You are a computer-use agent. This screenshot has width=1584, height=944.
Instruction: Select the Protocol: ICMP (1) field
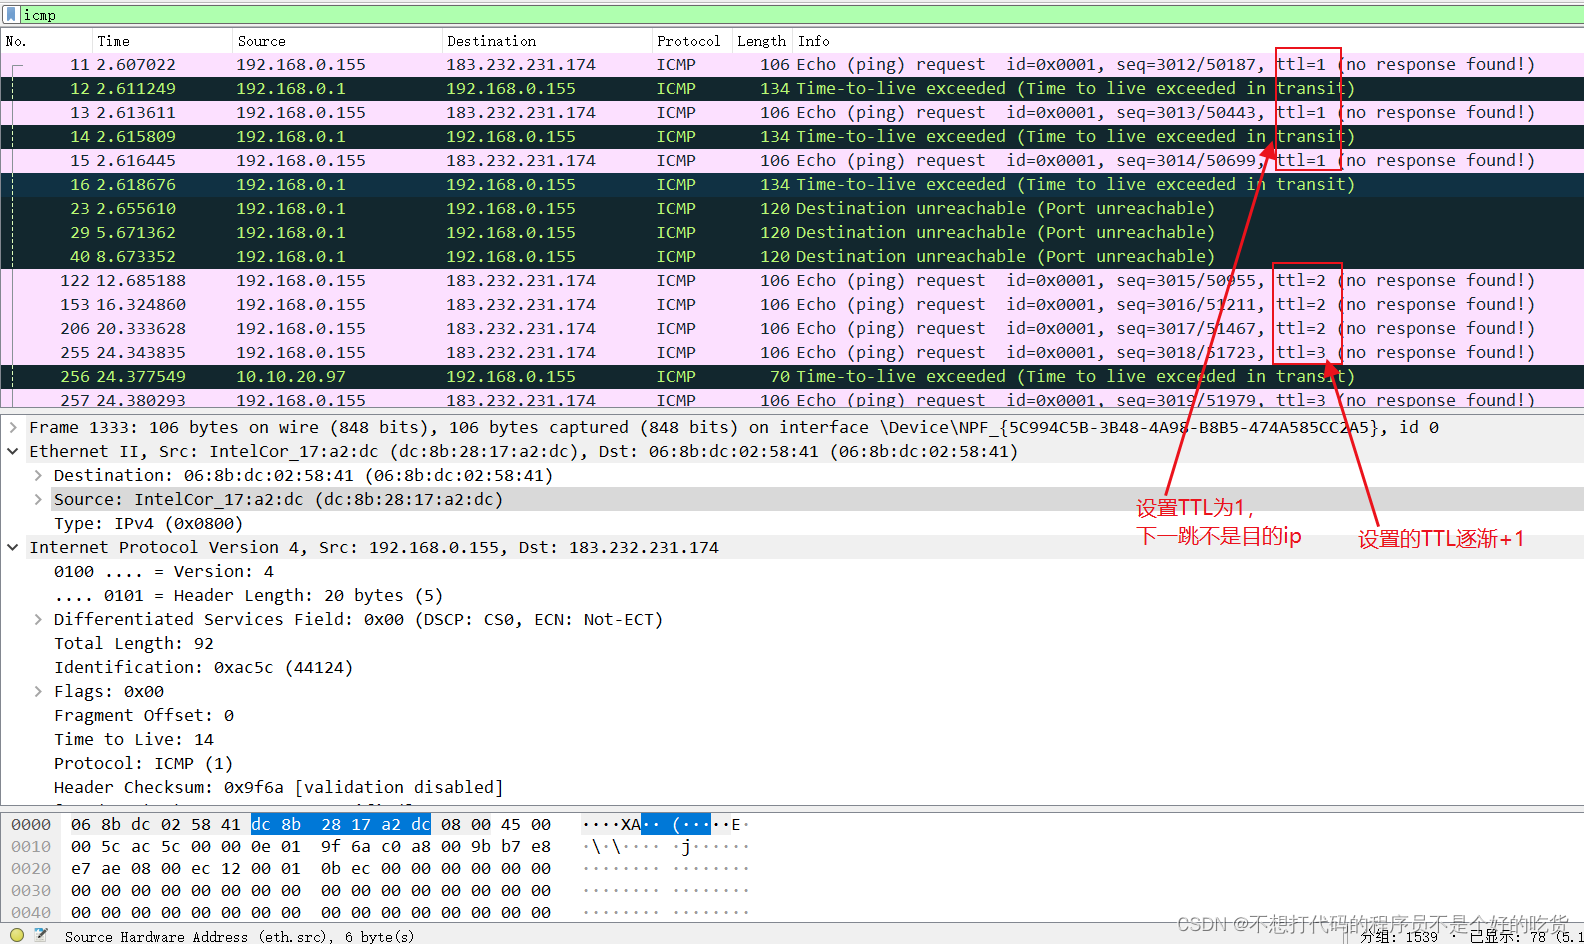click(143, 763)
